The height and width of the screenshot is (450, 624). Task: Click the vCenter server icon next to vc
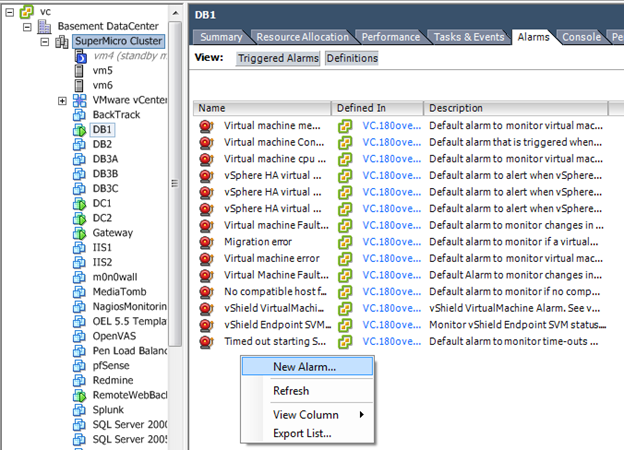point(27,12)
